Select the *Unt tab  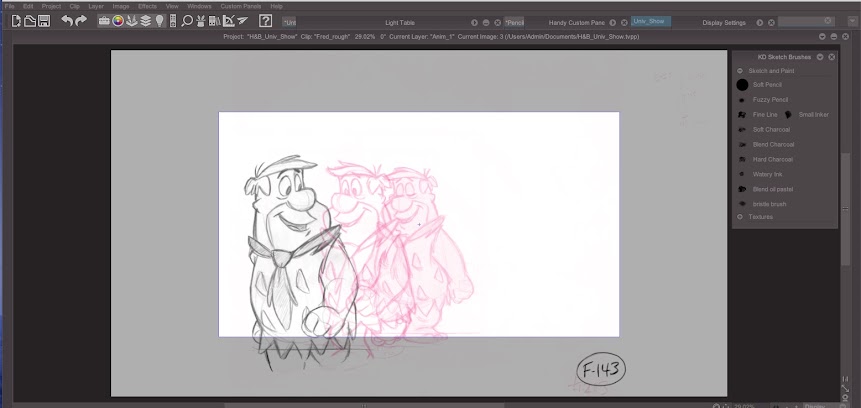coord(289,23)
